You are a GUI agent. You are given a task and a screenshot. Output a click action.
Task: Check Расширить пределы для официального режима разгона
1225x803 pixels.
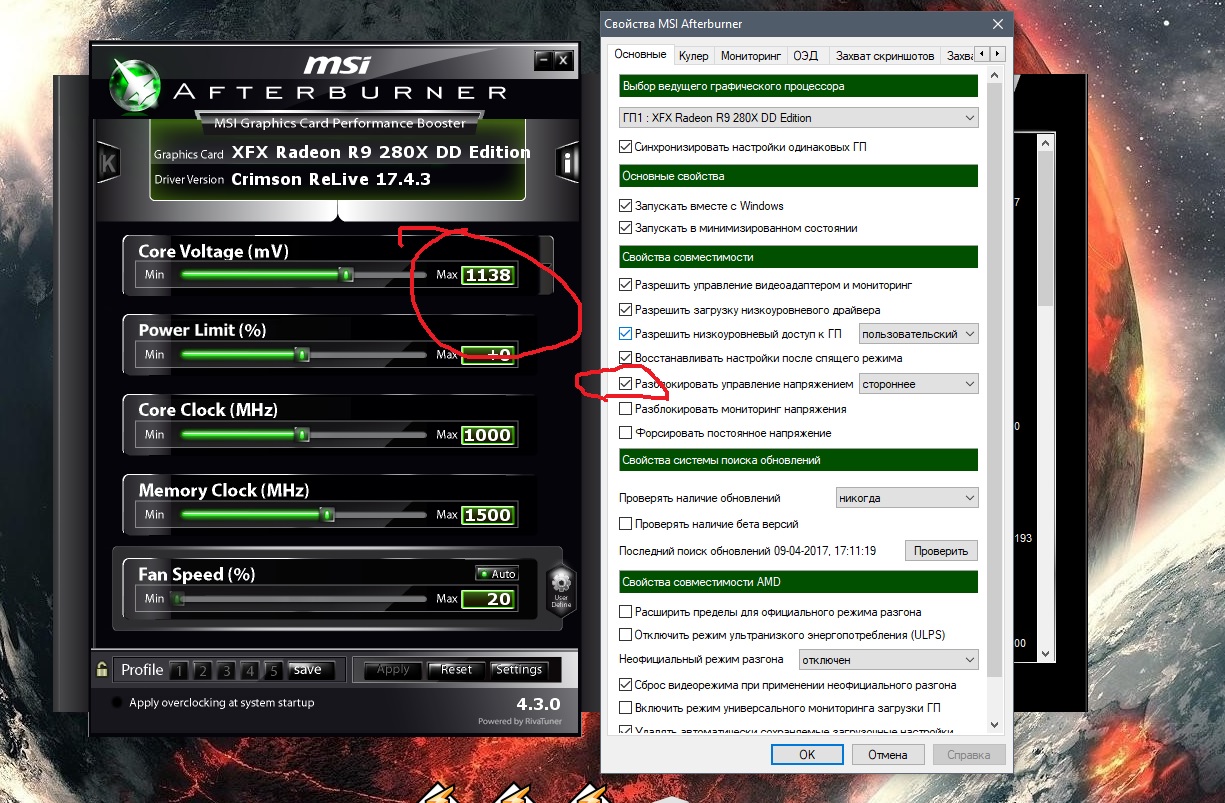[626, 612]
